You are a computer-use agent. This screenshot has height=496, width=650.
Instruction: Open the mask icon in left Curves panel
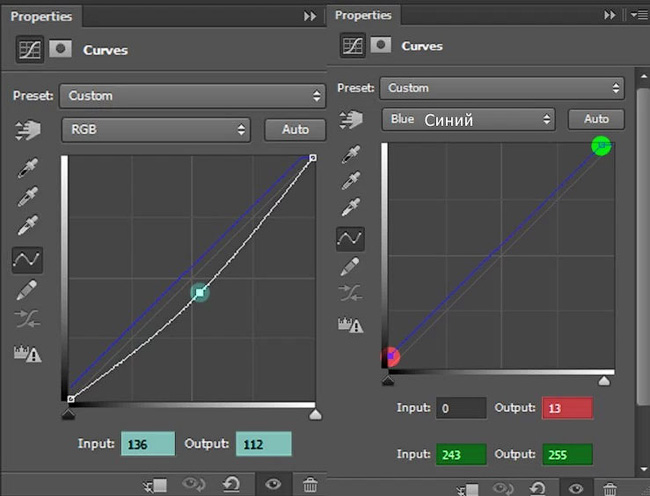(x=61, y=49)
